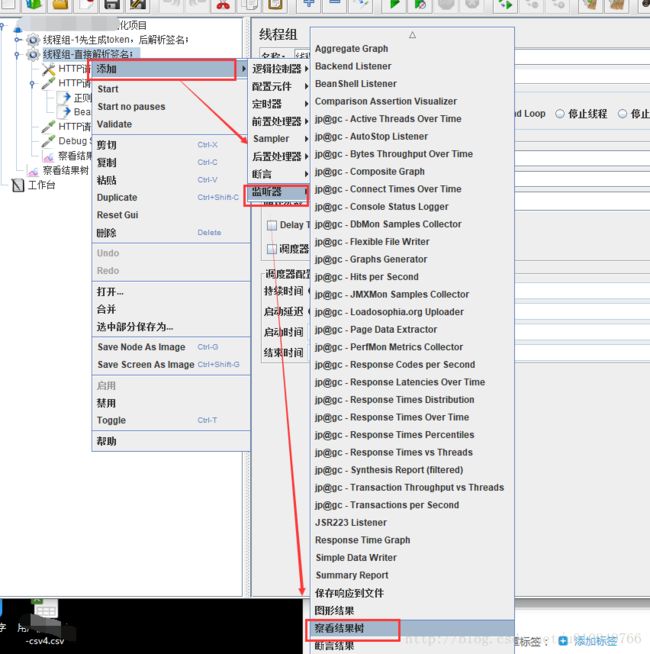Screen dimensions: 650x654
Task: Expand the 线程组-1先生成token tree node
Action: (x=17, y=40)
